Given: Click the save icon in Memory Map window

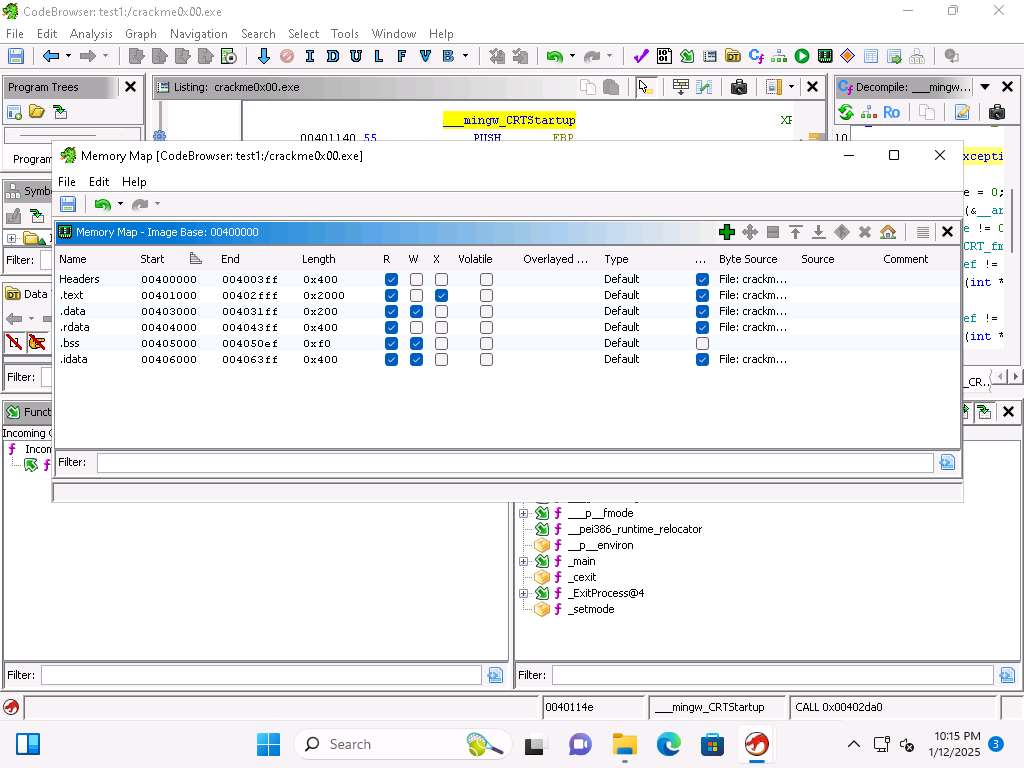Looking at the screenshot, I should pyautogui.click(x=68, y=204).
